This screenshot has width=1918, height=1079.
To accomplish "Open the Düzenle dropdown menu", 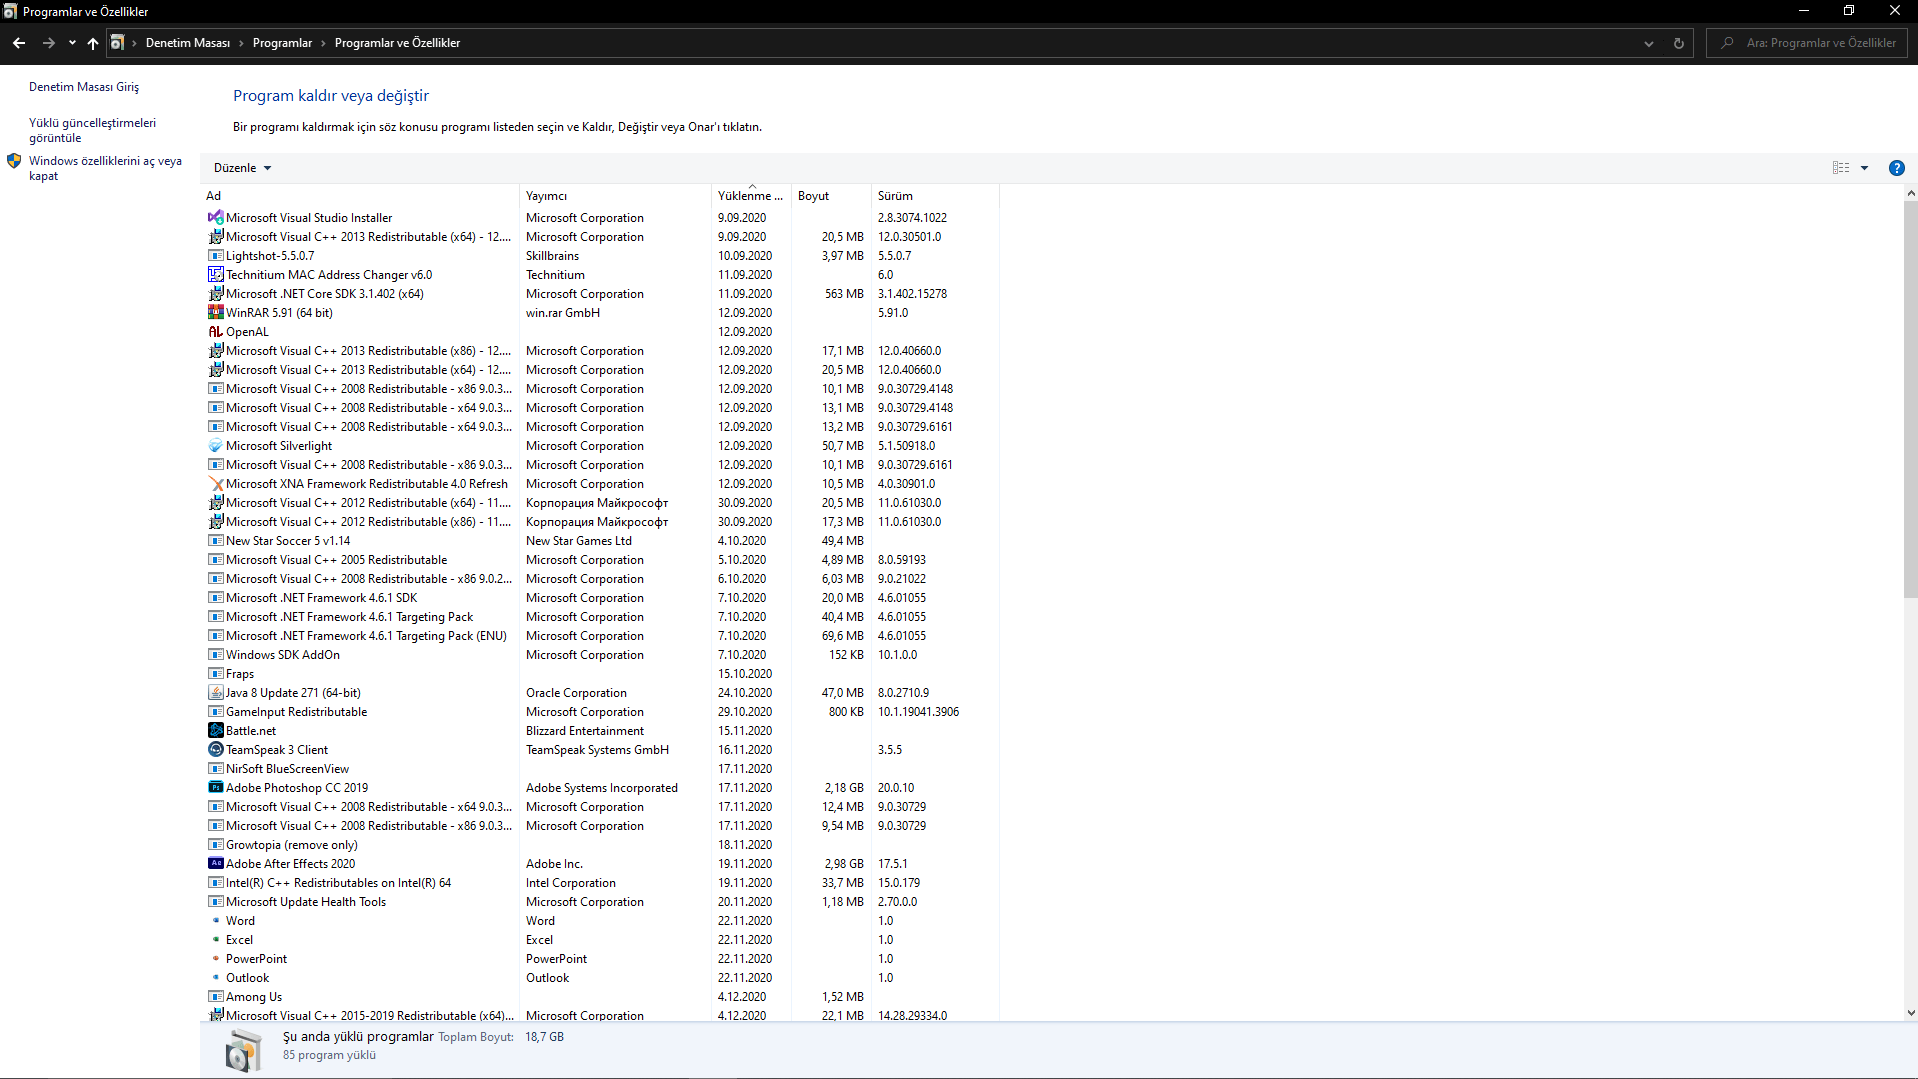I will (x=243, y=168).
